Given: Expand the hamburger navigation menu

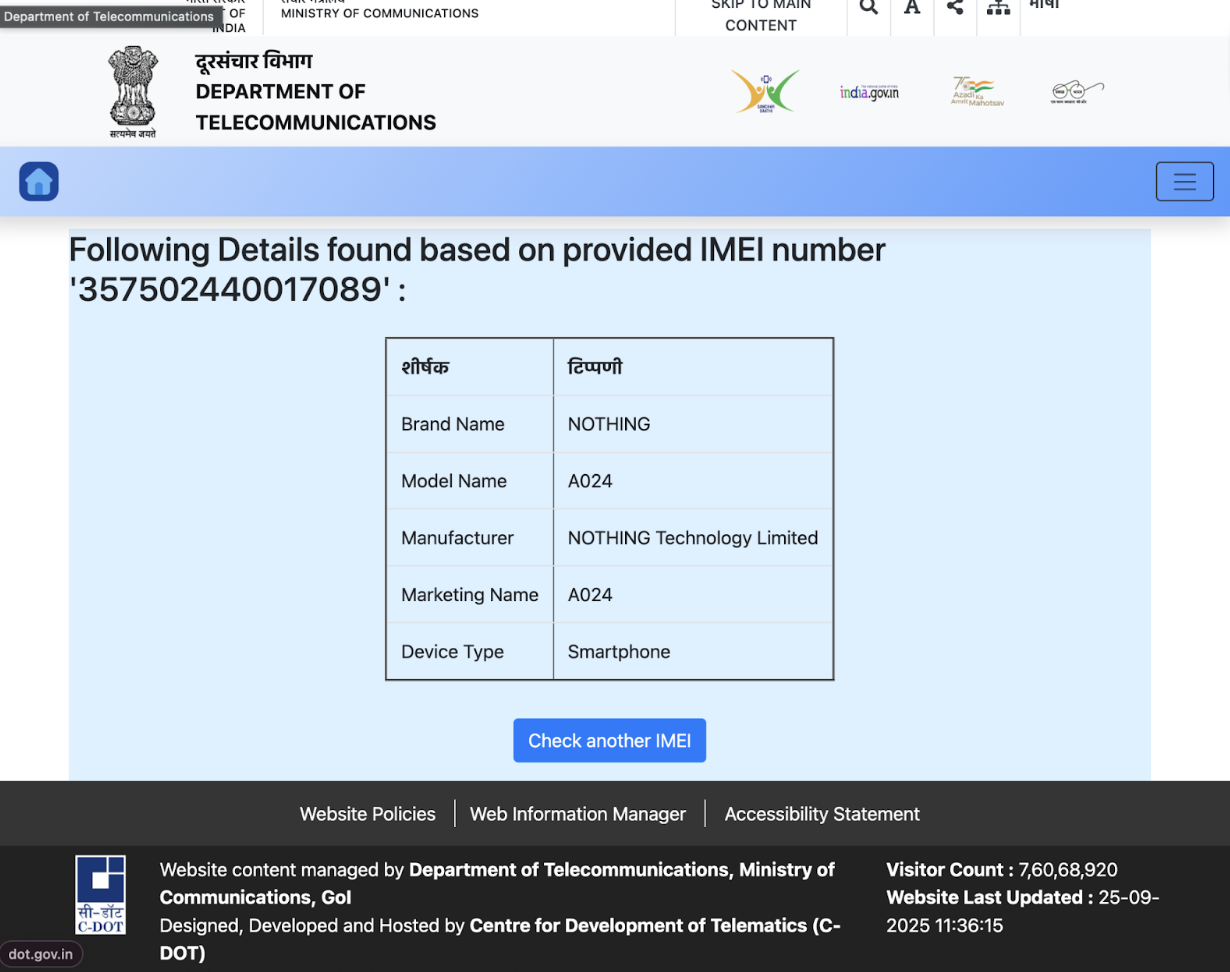Looking at the screenshot, I should coord(1184,181).
